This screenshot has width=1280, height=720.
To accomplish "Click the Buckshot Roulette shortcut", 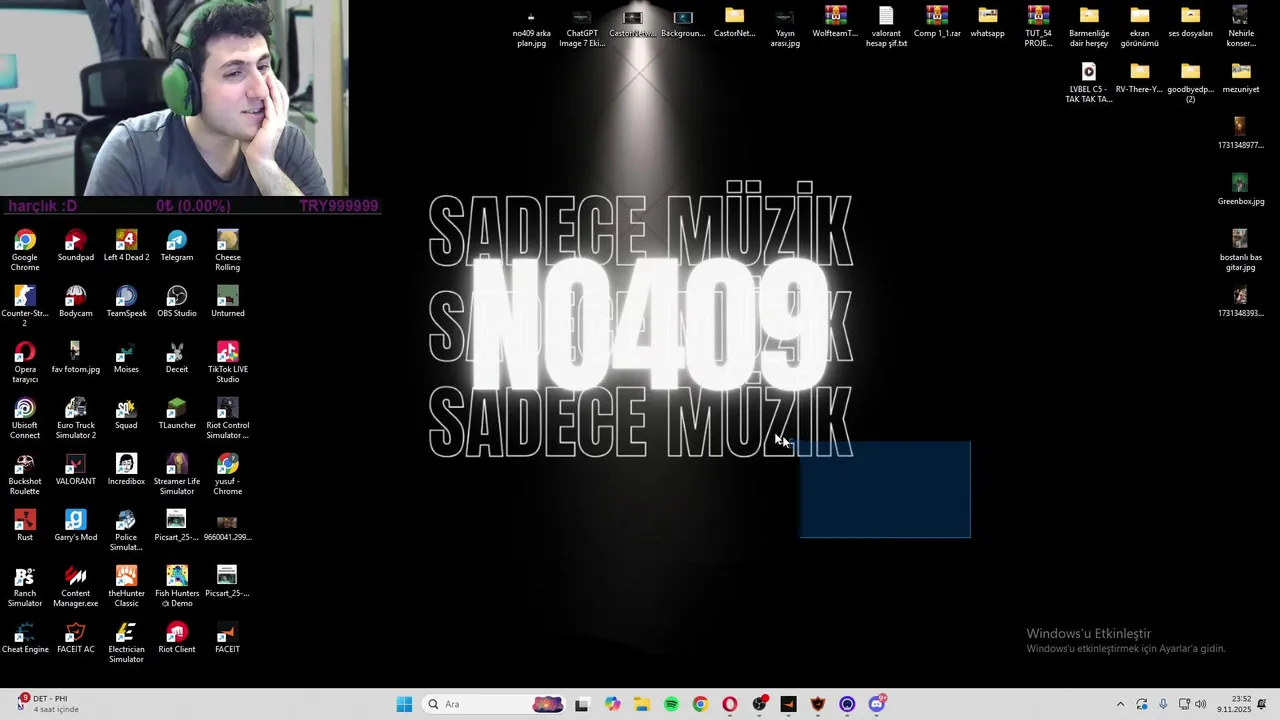I will click(25, 474).
